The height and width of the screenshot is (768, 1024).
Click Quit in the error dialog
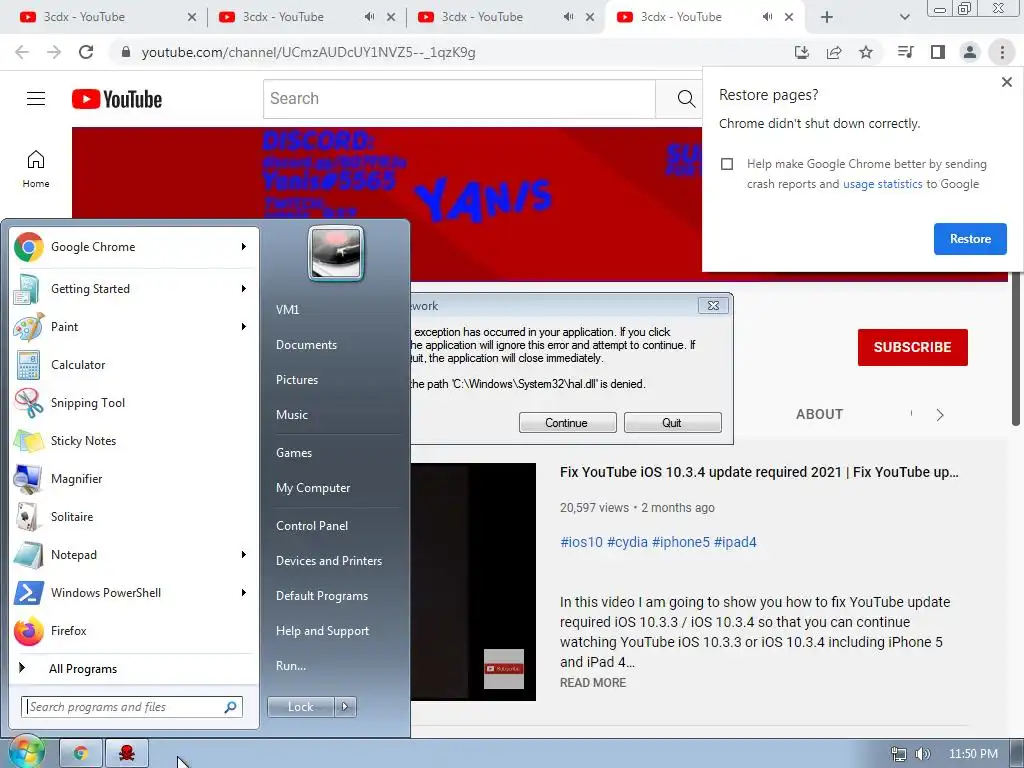pos(672,423)
